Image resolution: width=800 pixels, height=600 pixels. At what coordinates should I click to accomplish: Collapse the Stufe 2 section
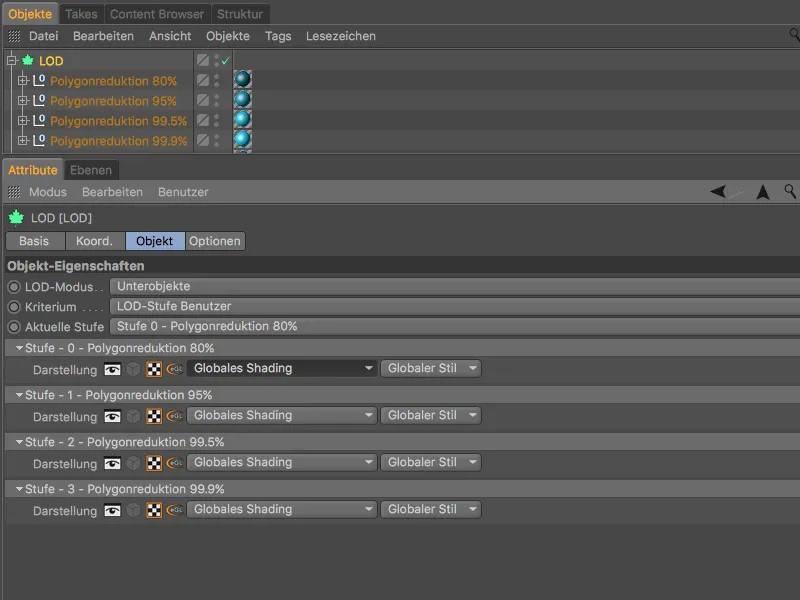coord(19,442)
